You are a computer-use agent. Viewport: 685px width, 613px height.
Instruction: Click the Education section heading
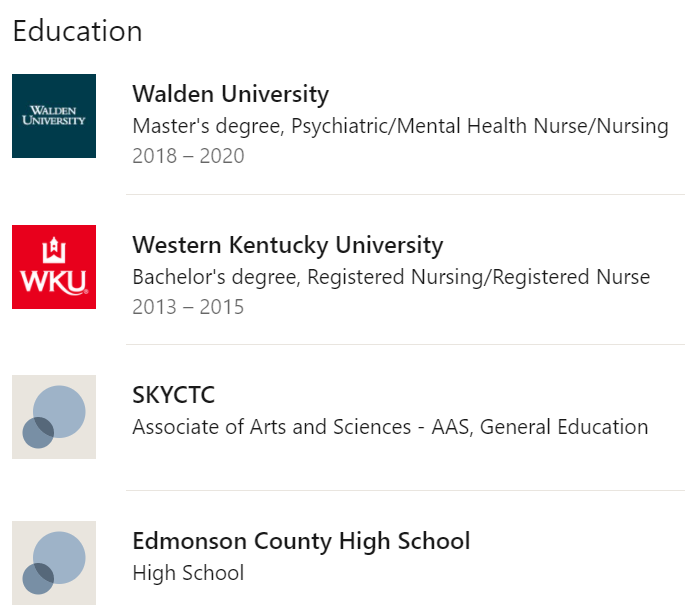pos(78,31)
